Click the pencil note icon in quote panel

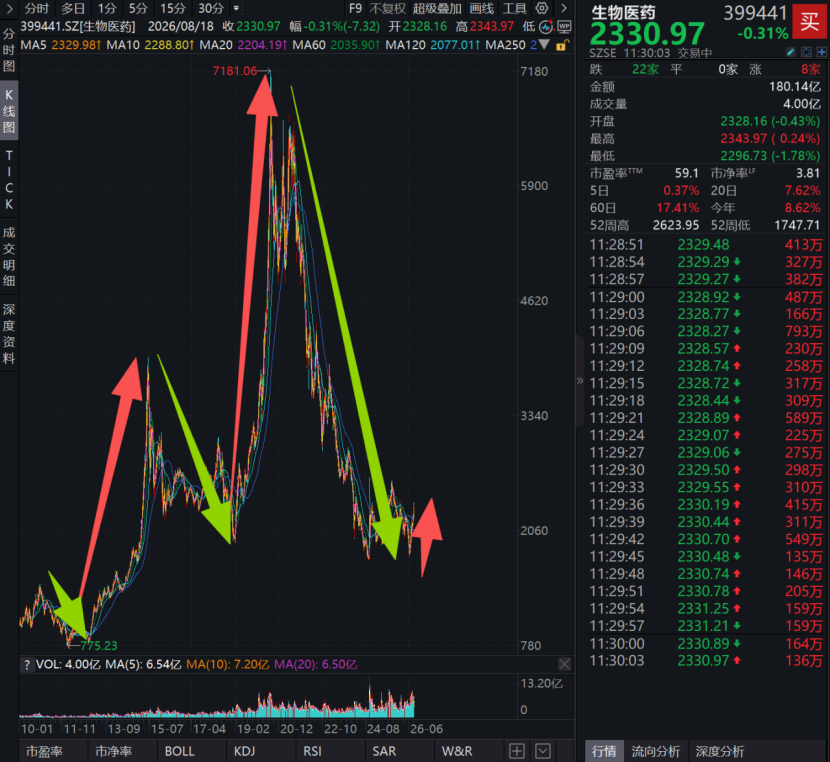tap(790, 52)
